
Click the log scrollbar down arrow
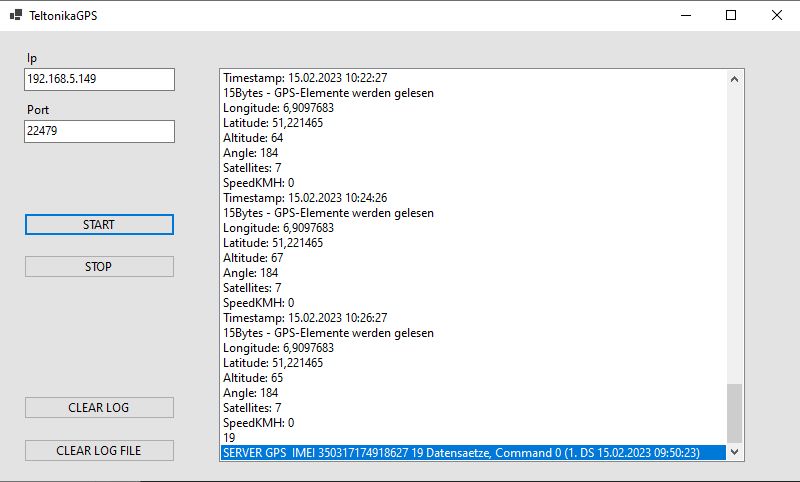pyautogui.click(x=734, y=451)
